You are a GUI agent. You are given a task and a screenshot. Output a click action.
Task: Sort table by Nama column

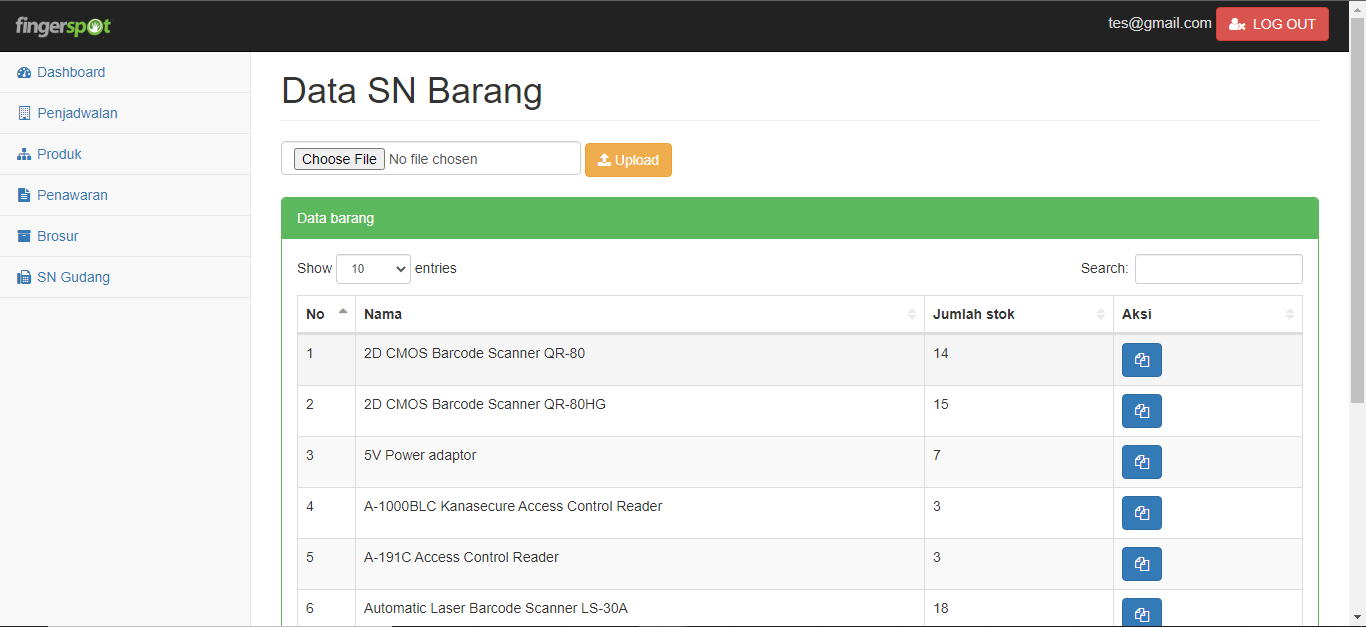point(639,314)
